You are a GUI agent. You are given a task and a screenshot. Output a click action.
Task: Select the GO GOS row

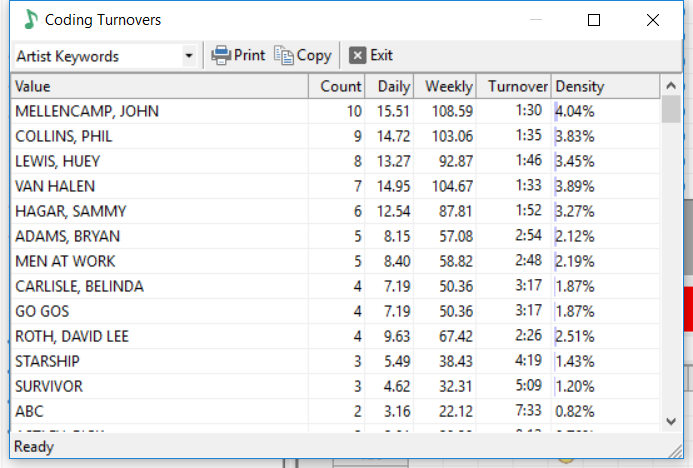pyautogui.click(x=335, y=311)
